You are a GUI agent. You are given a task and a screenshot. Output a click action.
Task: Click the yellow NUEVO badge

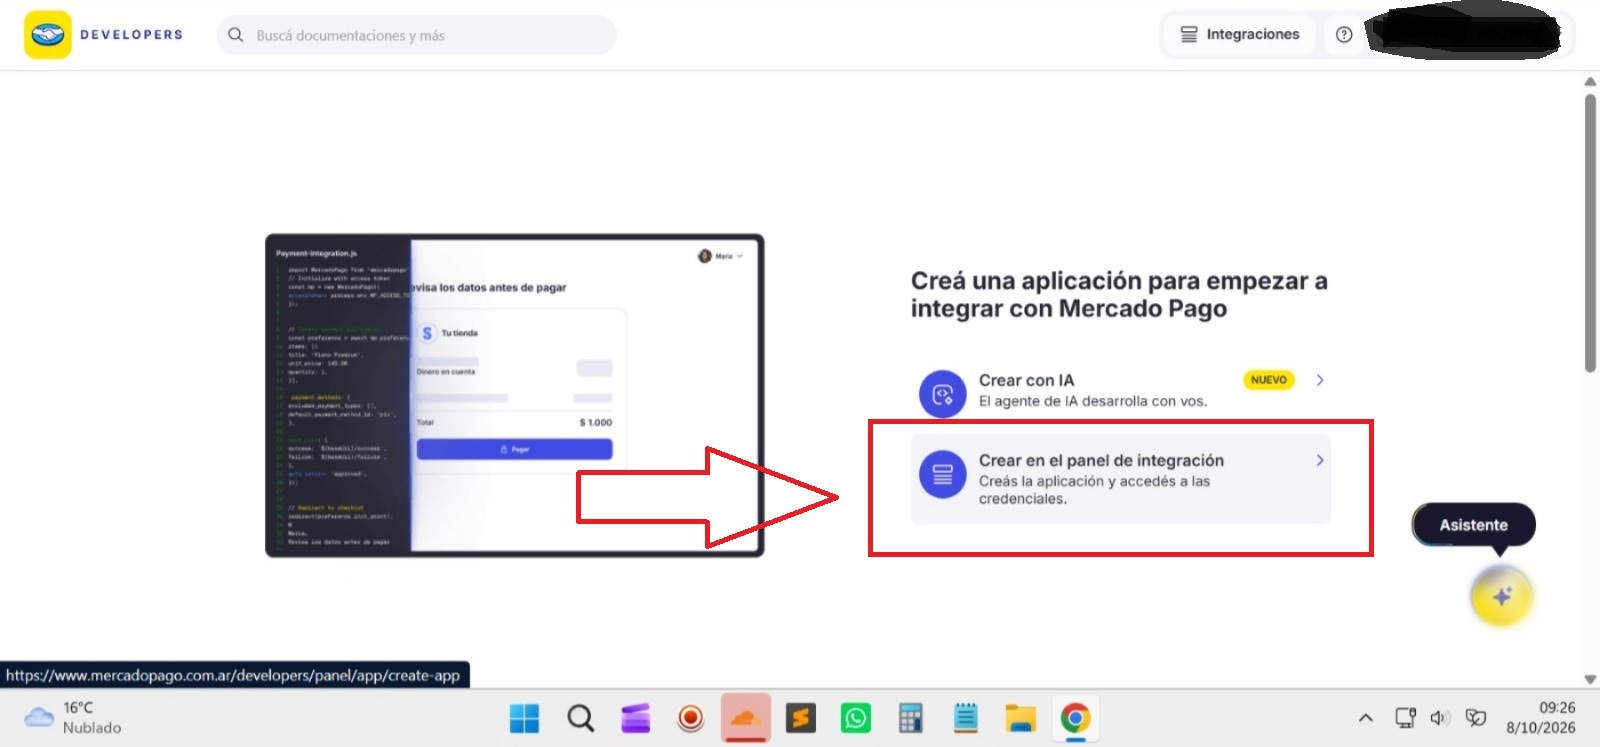pos(1269,380)
